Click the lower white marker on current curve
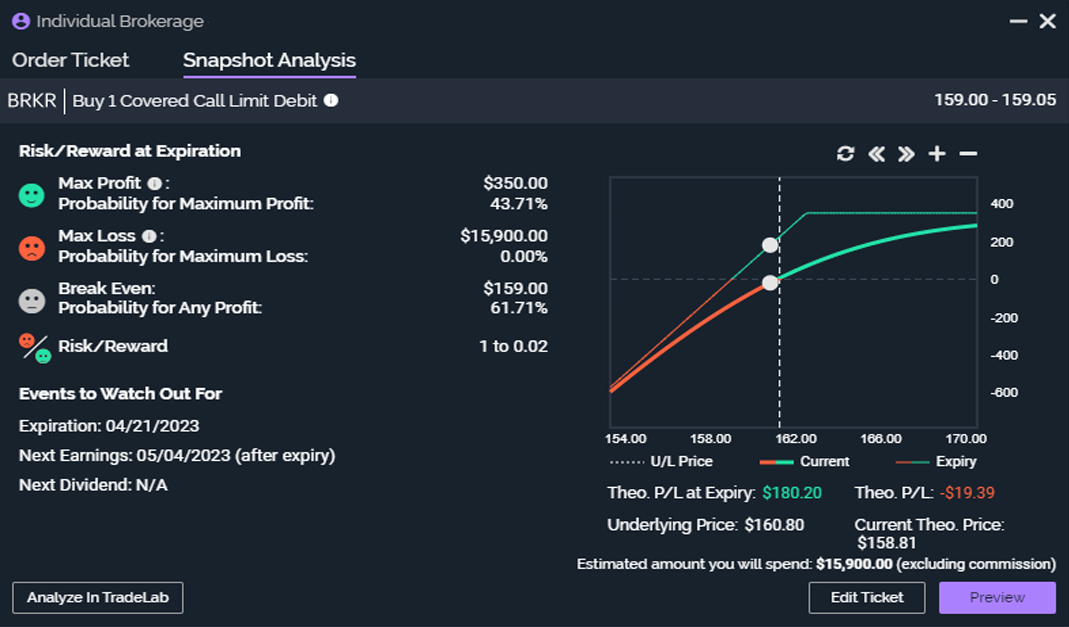This screenshot has width=1069, height=627. click(x=769, y=283)
